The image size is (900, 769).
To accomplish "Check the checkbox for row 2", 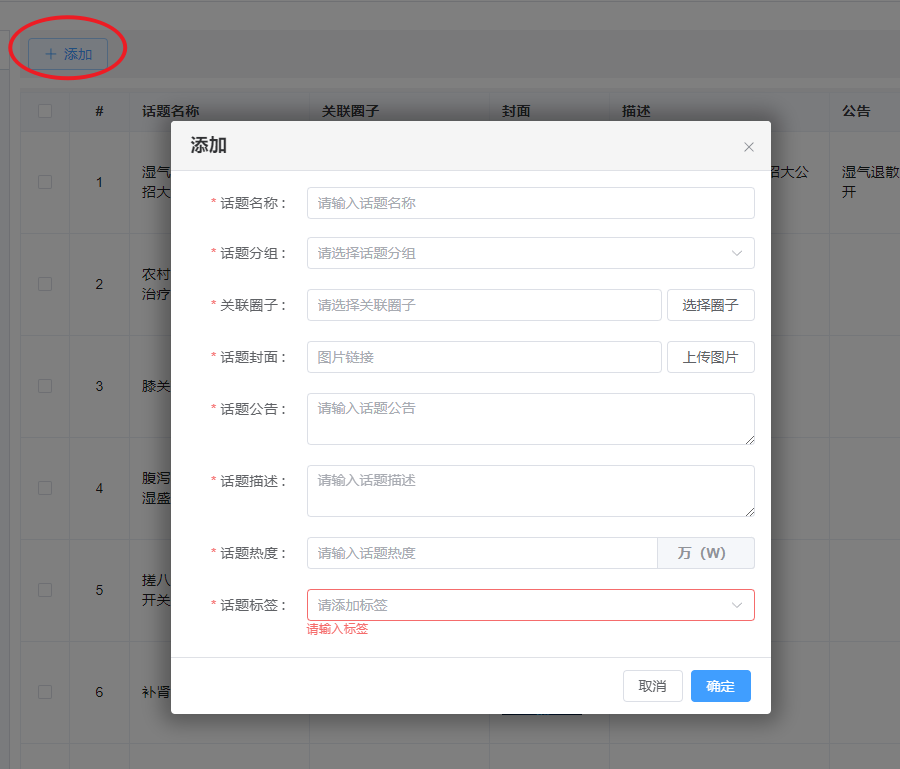I will [45, 284].
